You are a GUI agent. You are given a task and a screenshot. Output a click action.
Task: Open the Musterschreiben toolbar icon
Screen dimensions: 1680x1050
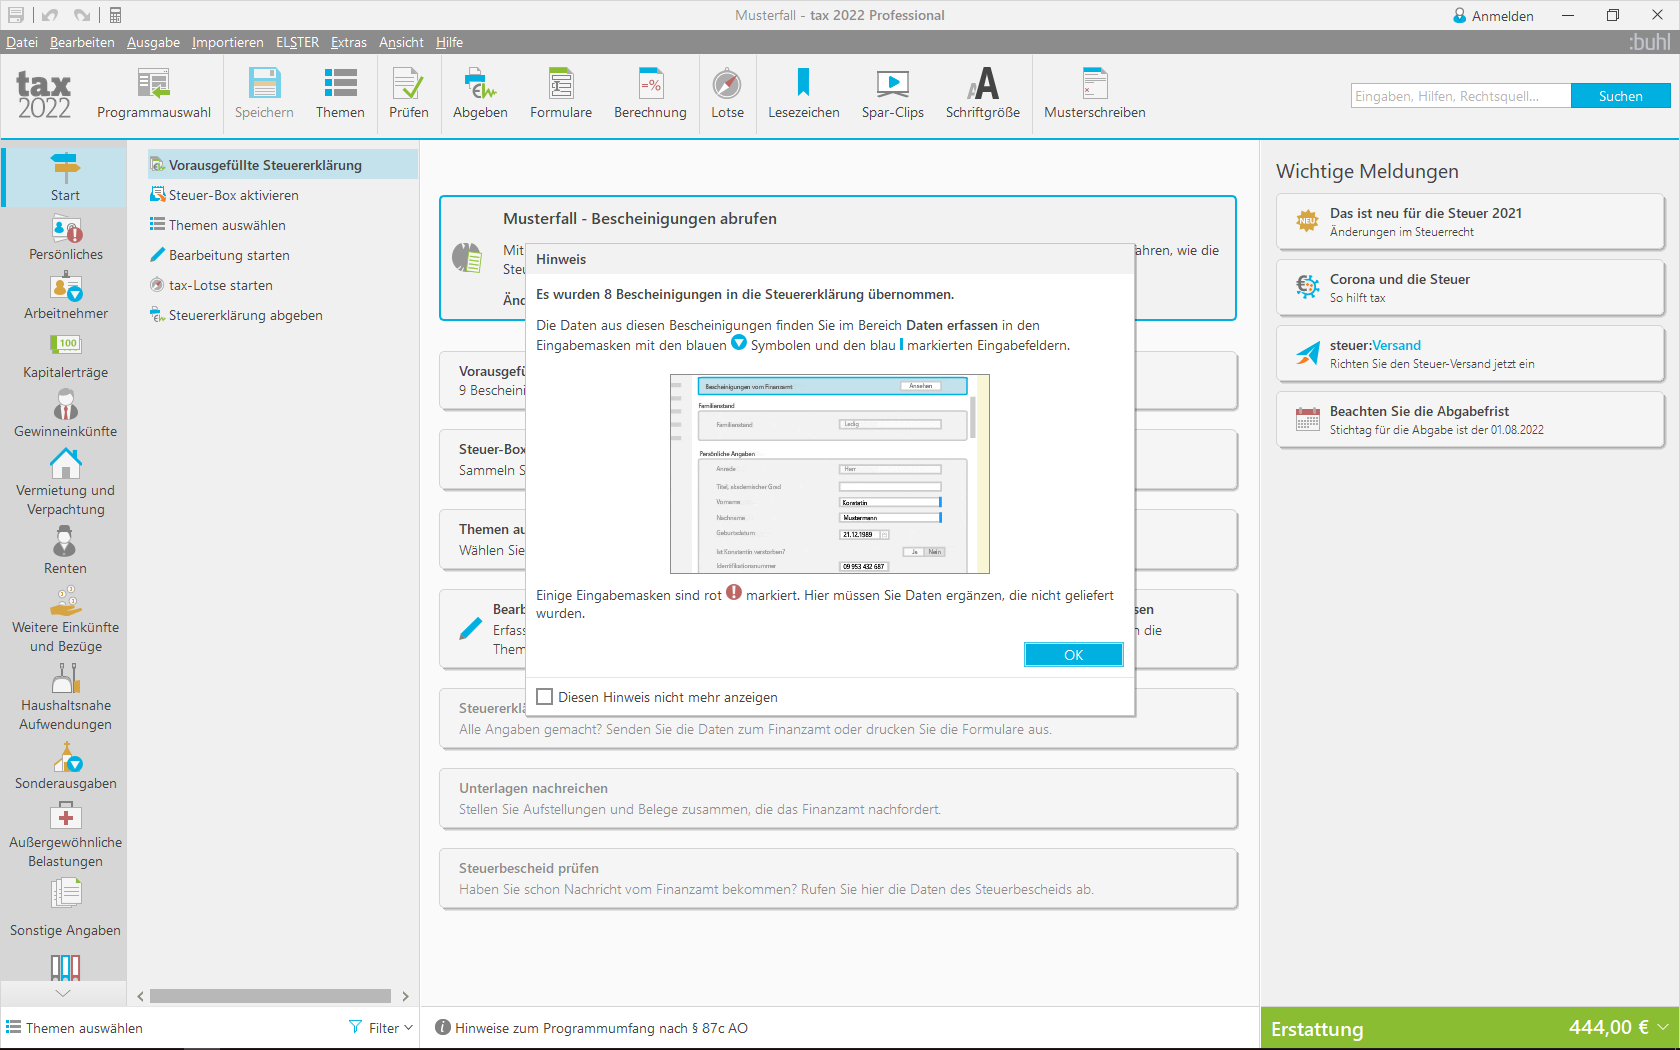tap(1095, 94)
